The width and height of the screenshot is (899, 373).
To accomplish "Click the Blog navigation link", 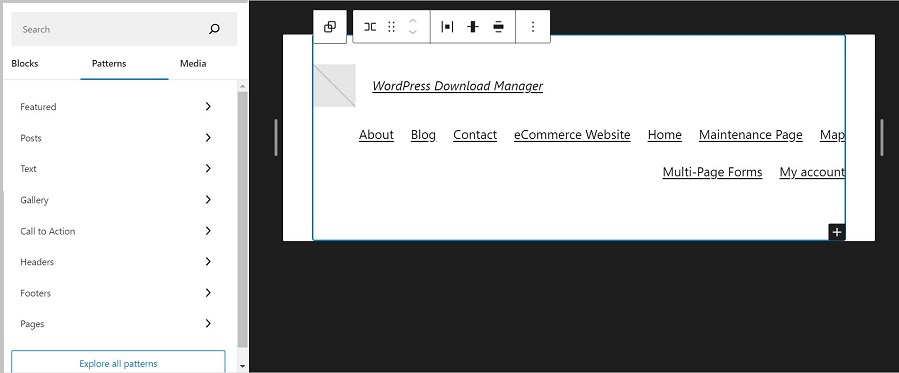I will coord(423,135).
